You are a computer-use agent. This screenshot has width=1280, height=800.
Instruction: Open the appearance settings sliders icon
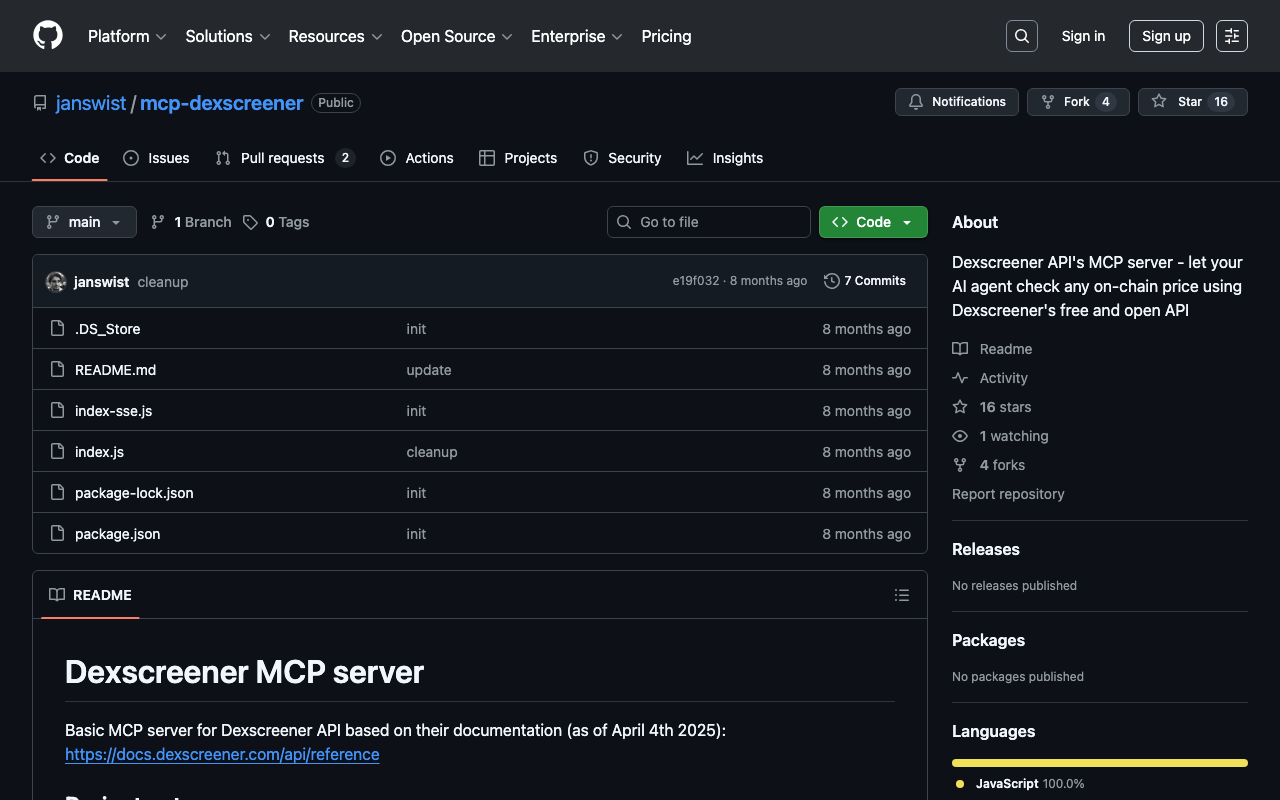point(1231,36)
